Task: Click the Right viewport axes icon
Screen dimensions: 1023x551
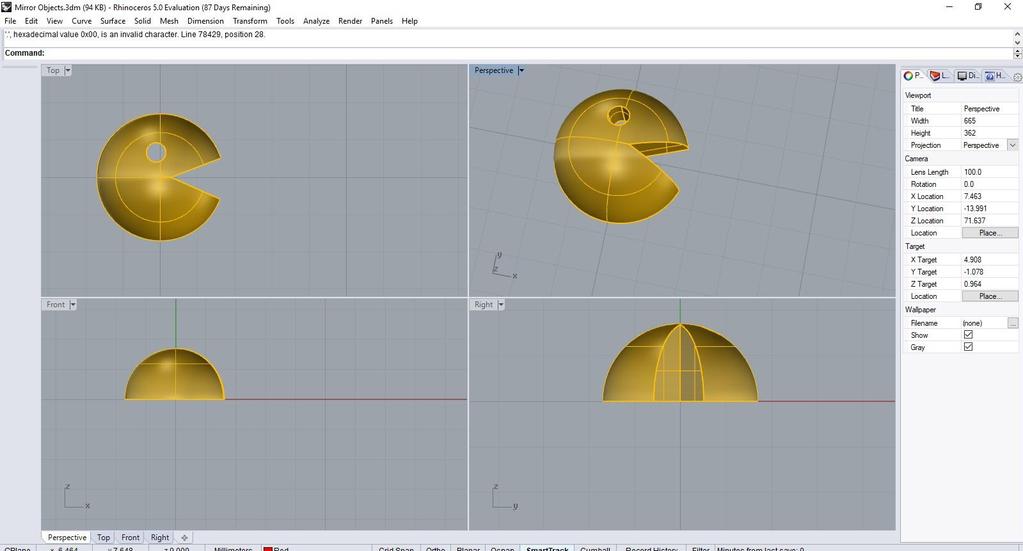Action: tap(506, 496)
